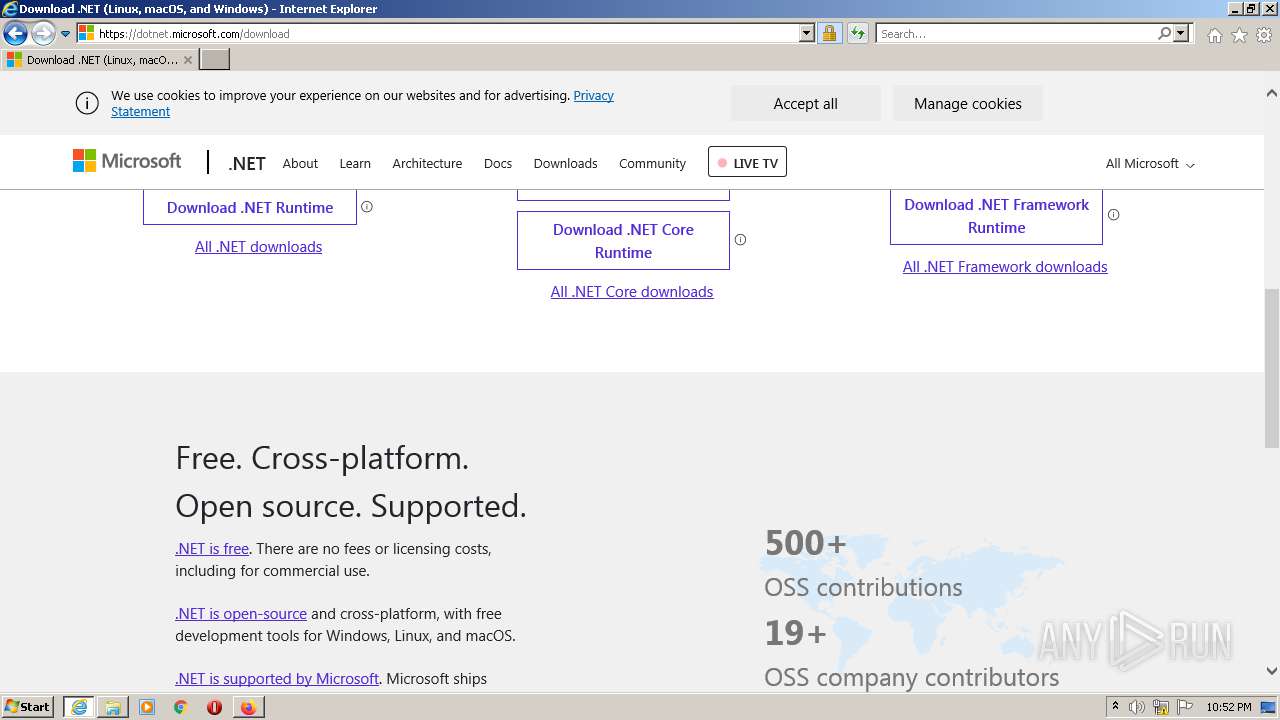1280x720 pixels.
Task: Open the About menu item
Action: (300, 163)
